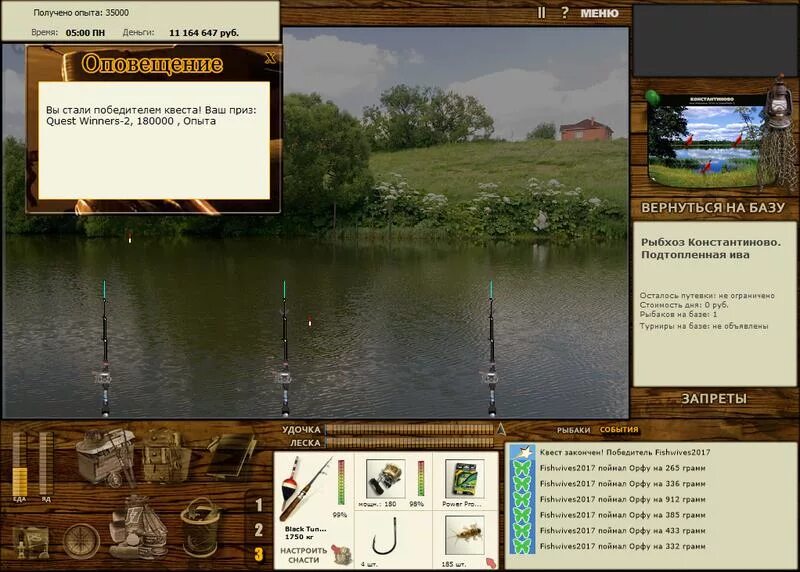Image resolution: width=800 pixels, height=572 pixels.
Task: Open the Константиново location map thumbnail
Action: click(x=706, y=140)
